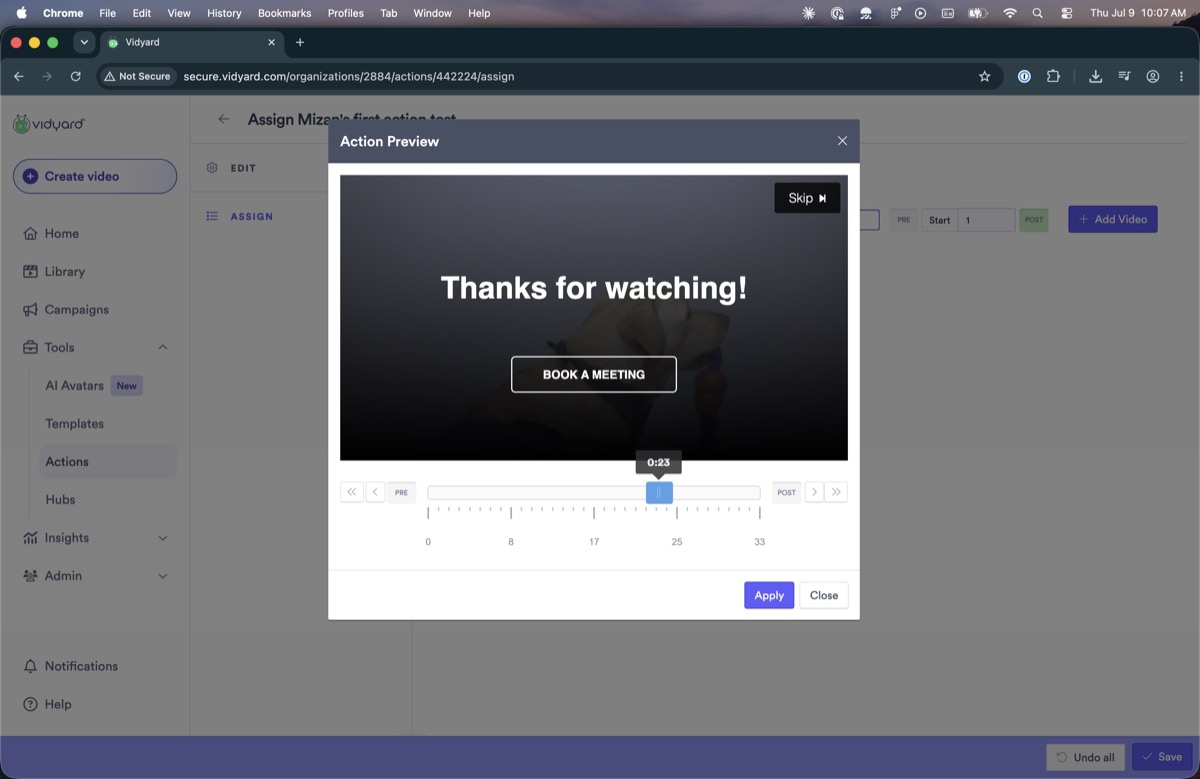Open Templates page
Image resolution: width=1200 pixels, height=779 pixels.
pos(75,423)
